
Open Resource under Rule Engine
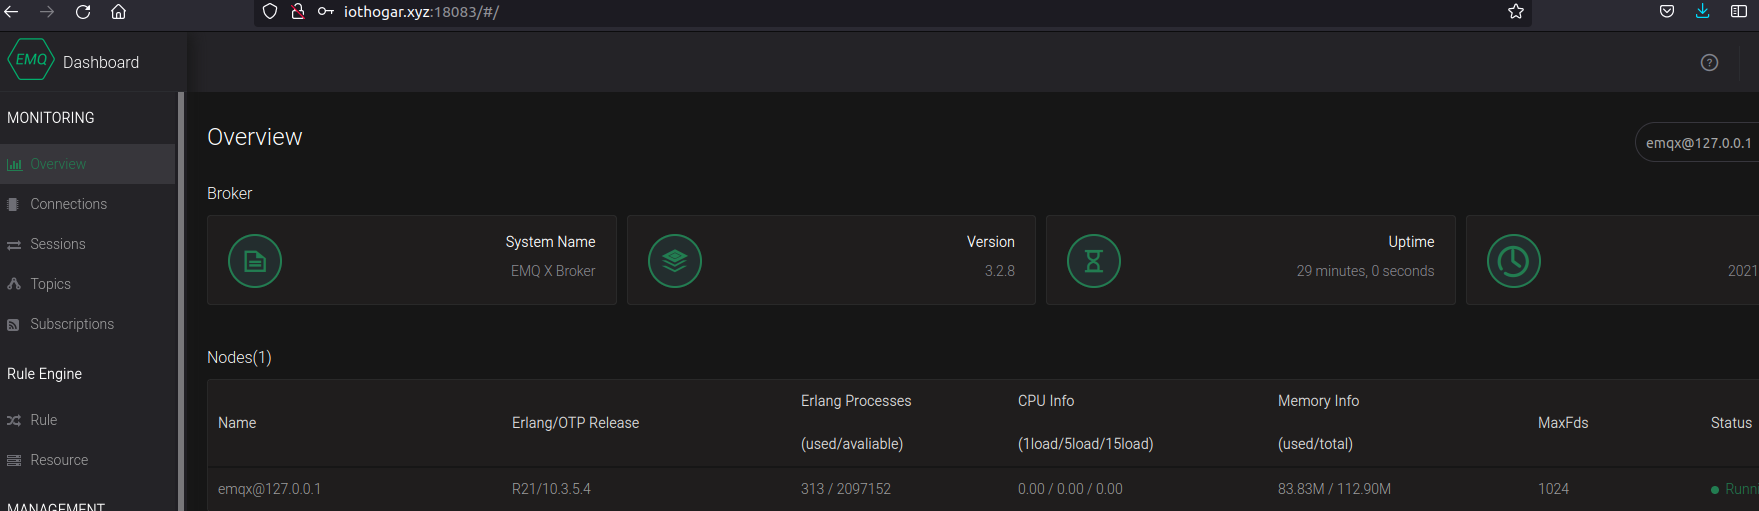pyautogui.click(x=59, y=460)
